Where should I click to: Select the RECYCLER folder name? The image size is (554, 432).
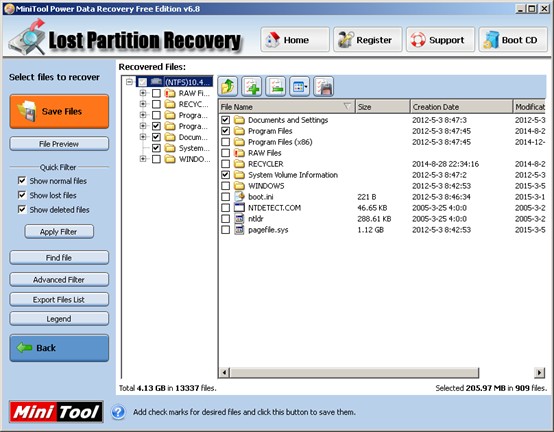(x=266, y=164)
